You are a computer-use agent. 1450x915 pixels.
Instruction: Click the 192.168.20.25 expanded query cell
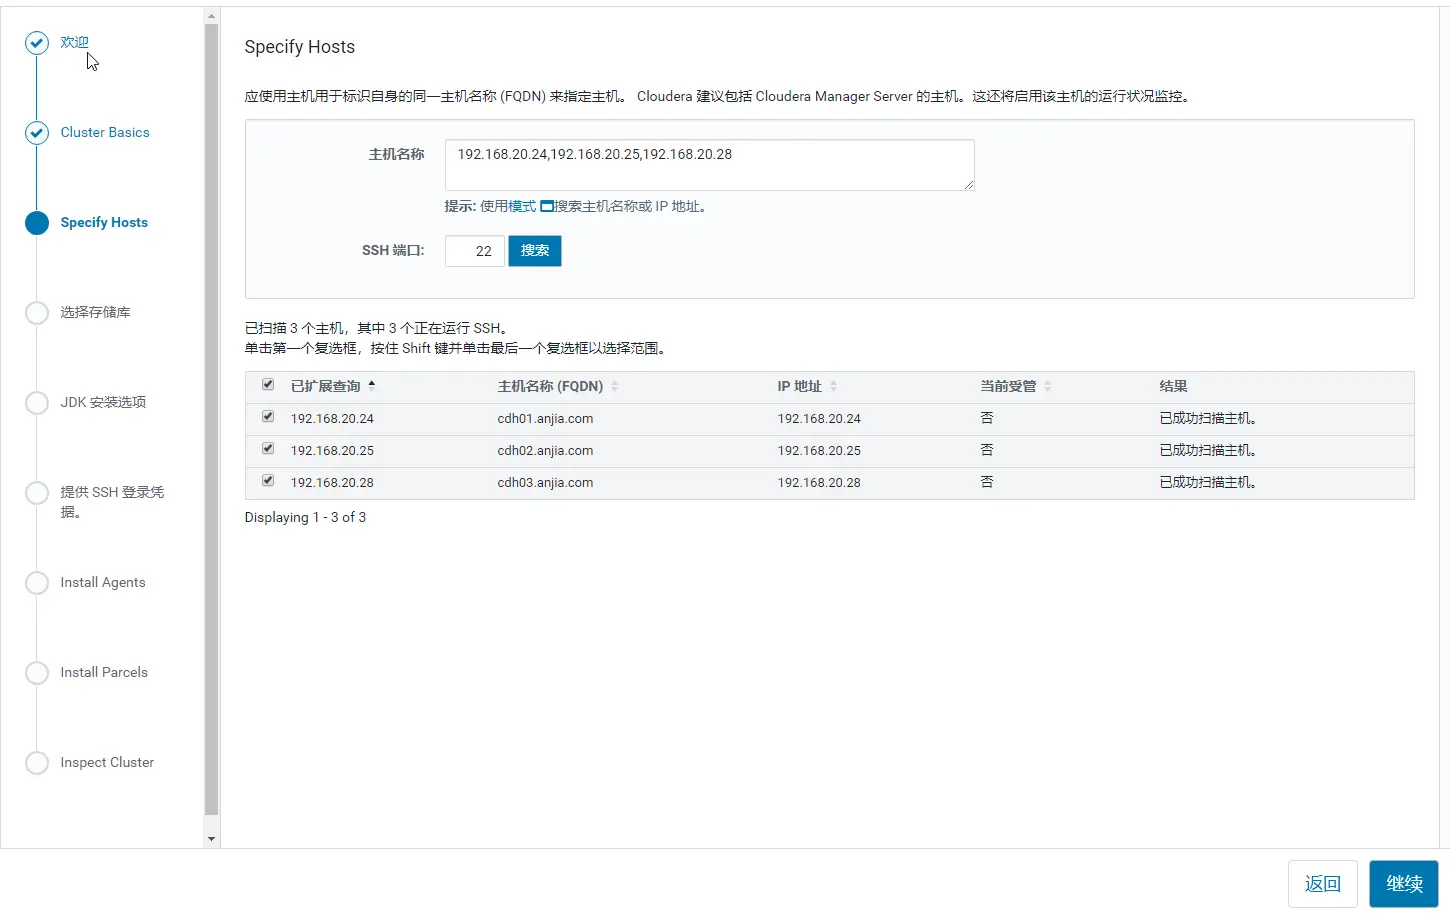coord(332,451)
